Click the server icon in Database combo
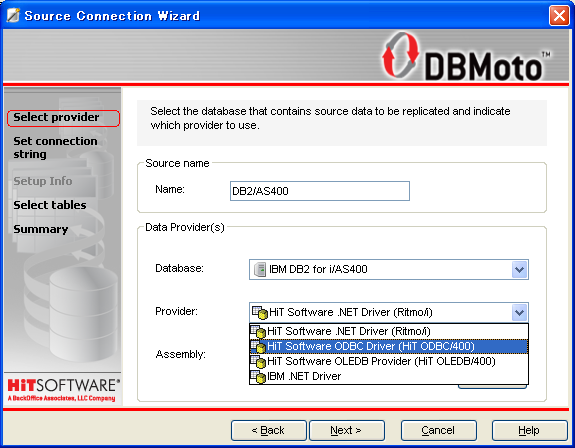Viewport: 575px width, 448px height. coord(260,269)
